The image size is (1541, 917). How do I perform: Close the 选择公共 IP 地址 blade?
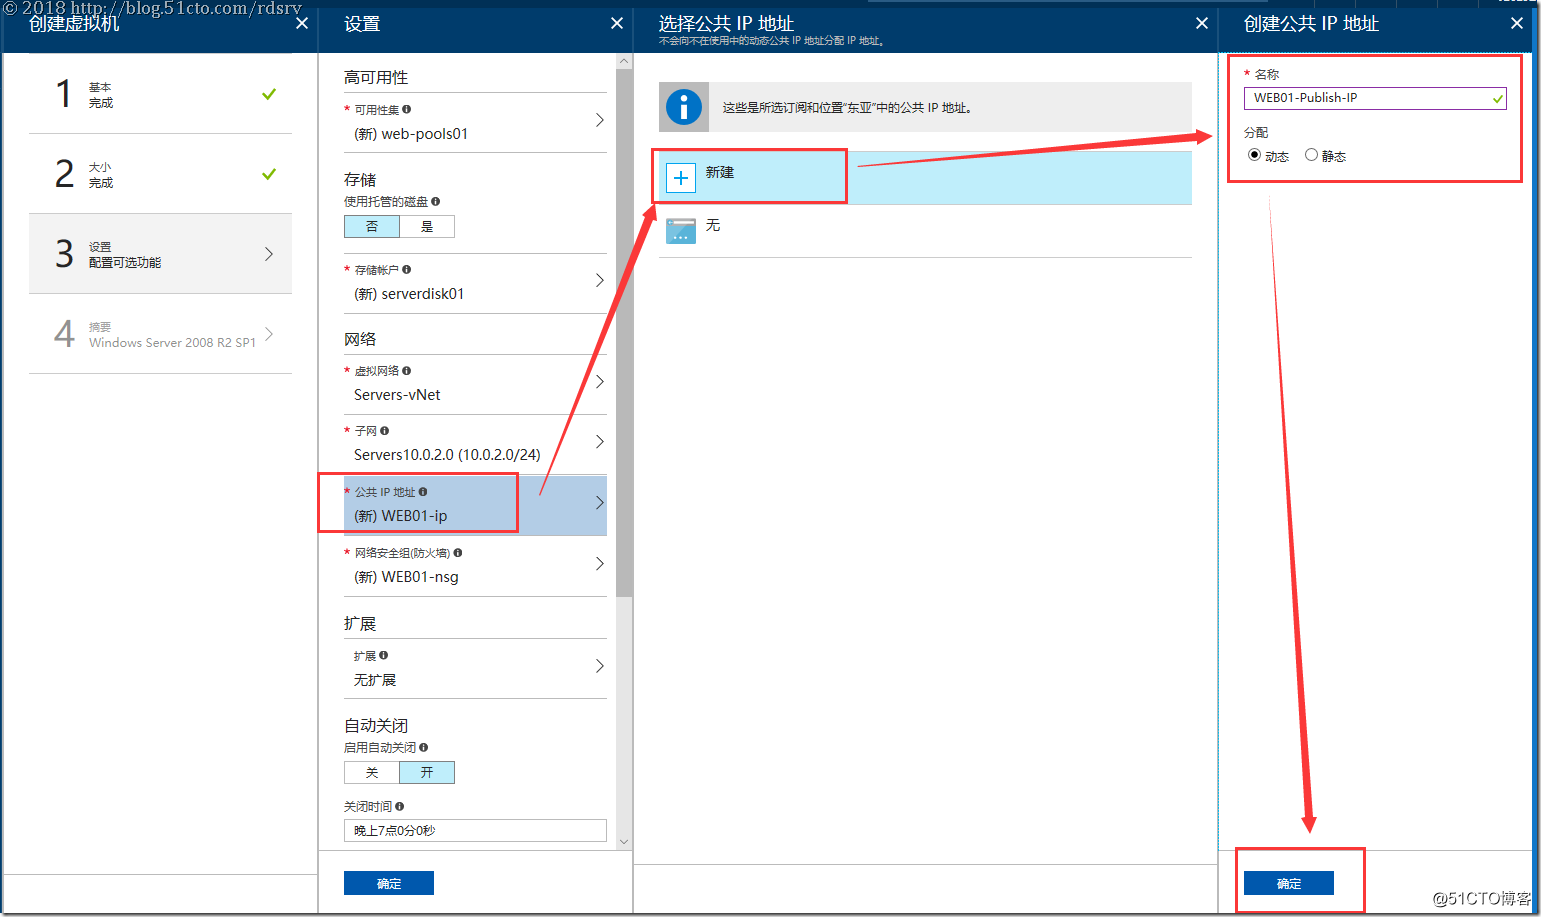point(1202,23)
